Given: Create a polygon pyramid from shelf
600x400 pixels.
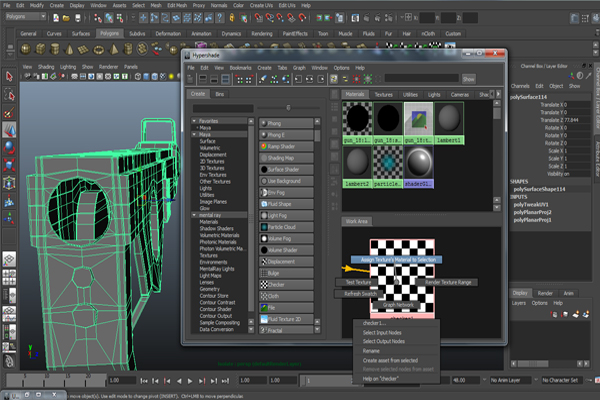Looking at the screenshot, I should (x=114, y=49).
